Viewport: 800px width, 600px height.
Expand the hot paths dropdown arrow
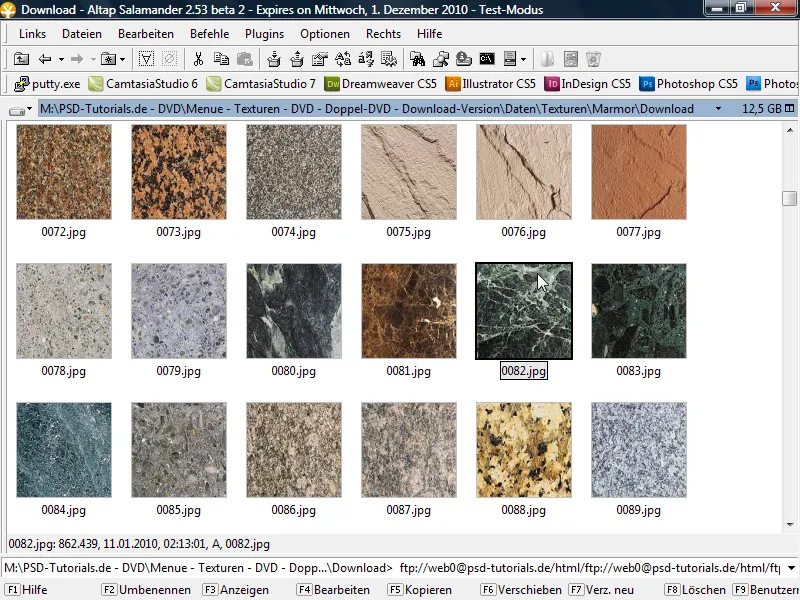pyautogui.click(x=123, y=60)
